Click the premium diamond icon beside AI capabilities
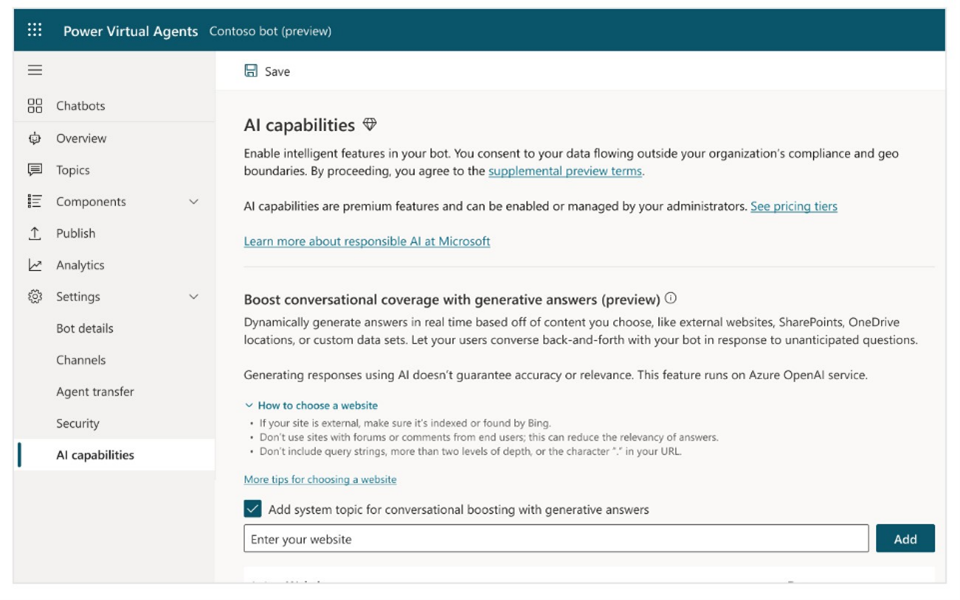 tap(370, 125)
